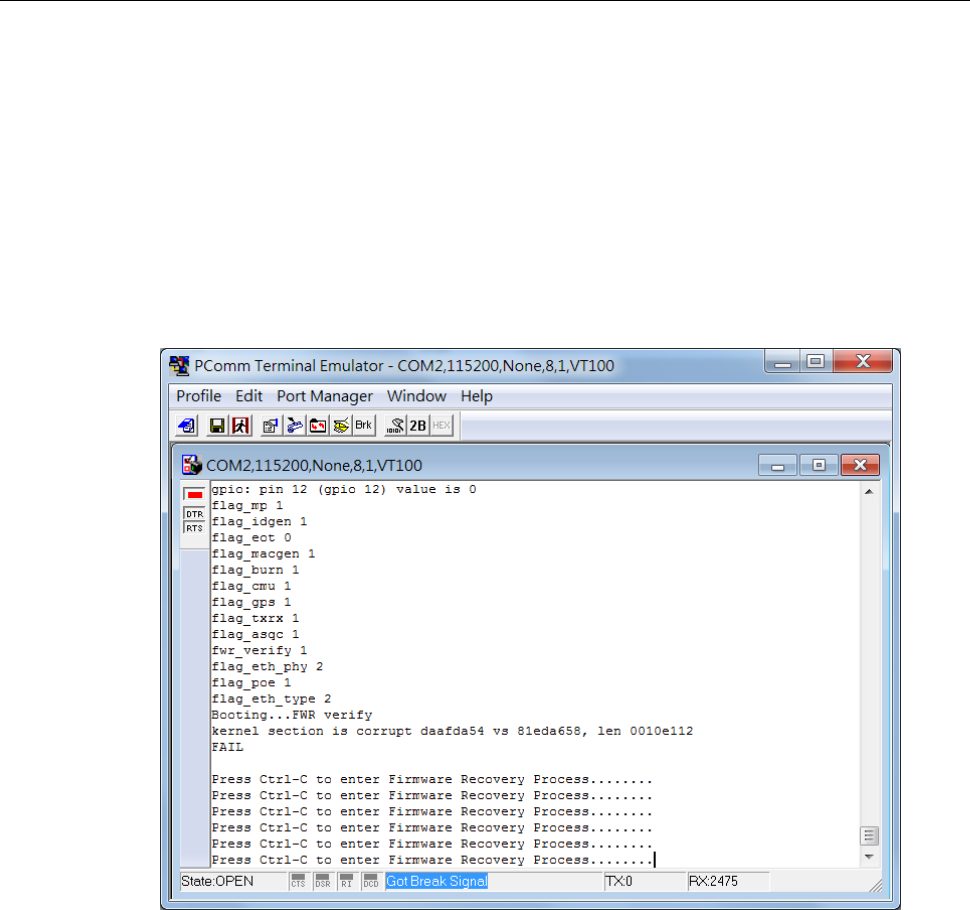Click the terminal scrollbar thumb

869,836
